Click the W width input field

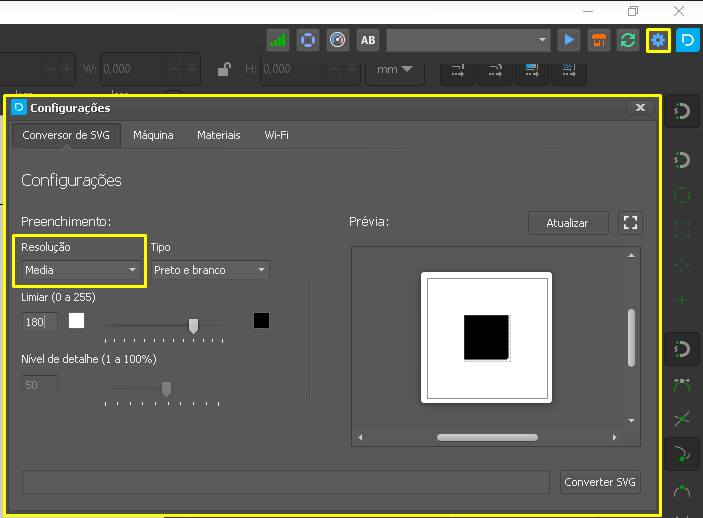(x=133, y=69)
